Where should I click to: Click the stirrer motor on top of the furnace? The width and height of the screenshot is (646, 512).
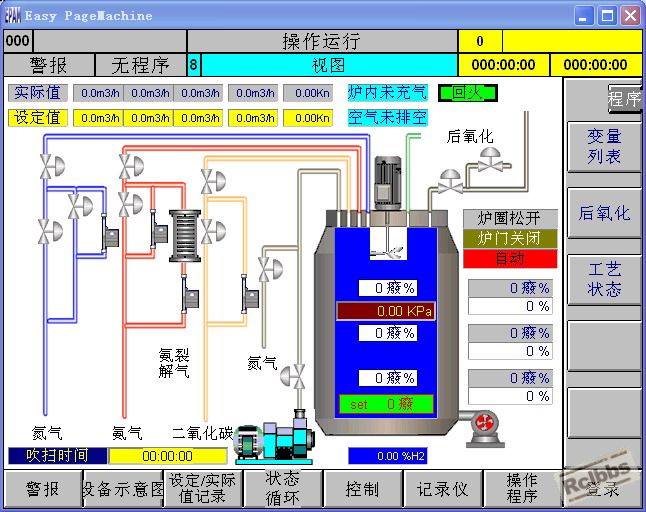[x=387, y=183]
